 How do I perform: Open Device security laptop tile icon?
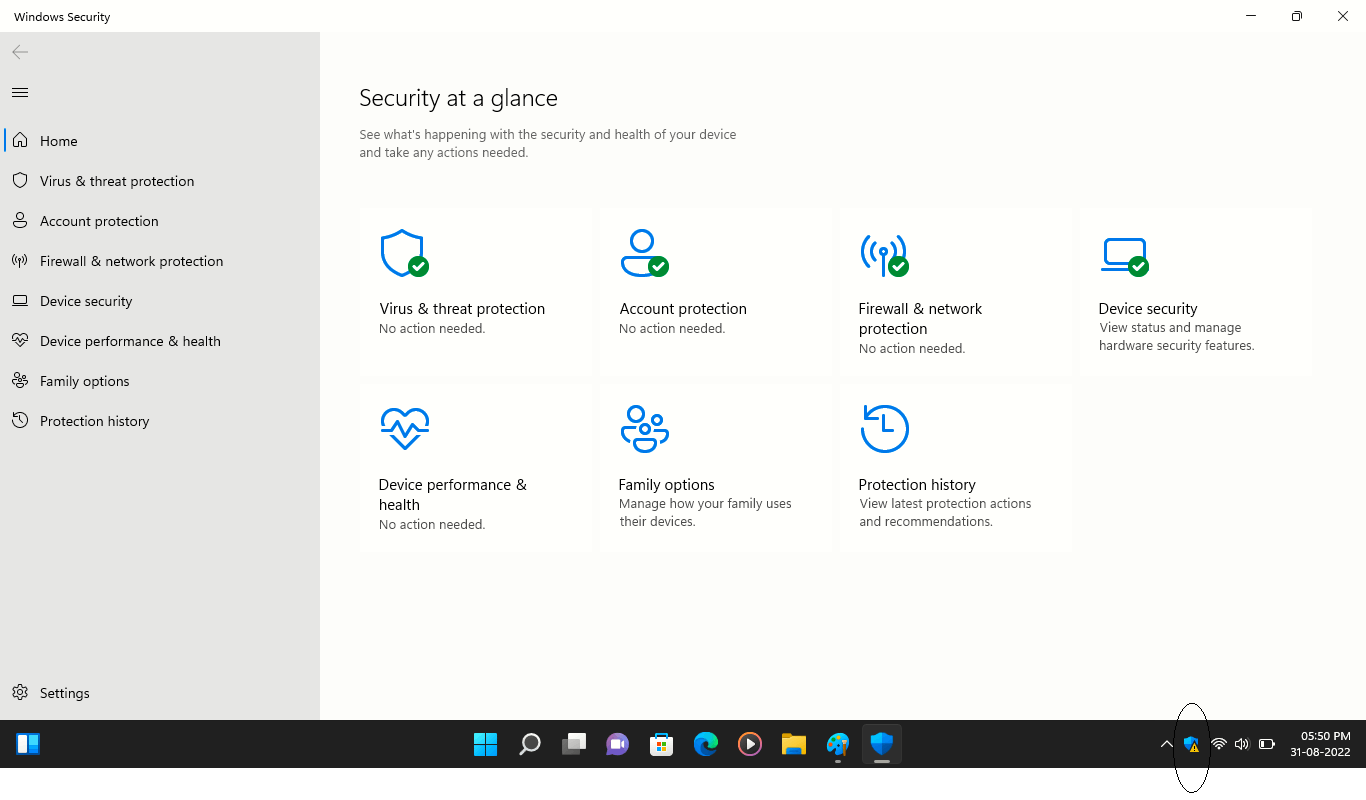(1124, 256)
